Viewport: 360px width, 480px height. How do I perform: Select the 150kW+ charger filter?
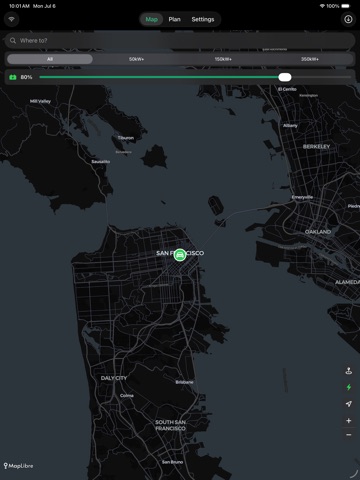223,59
